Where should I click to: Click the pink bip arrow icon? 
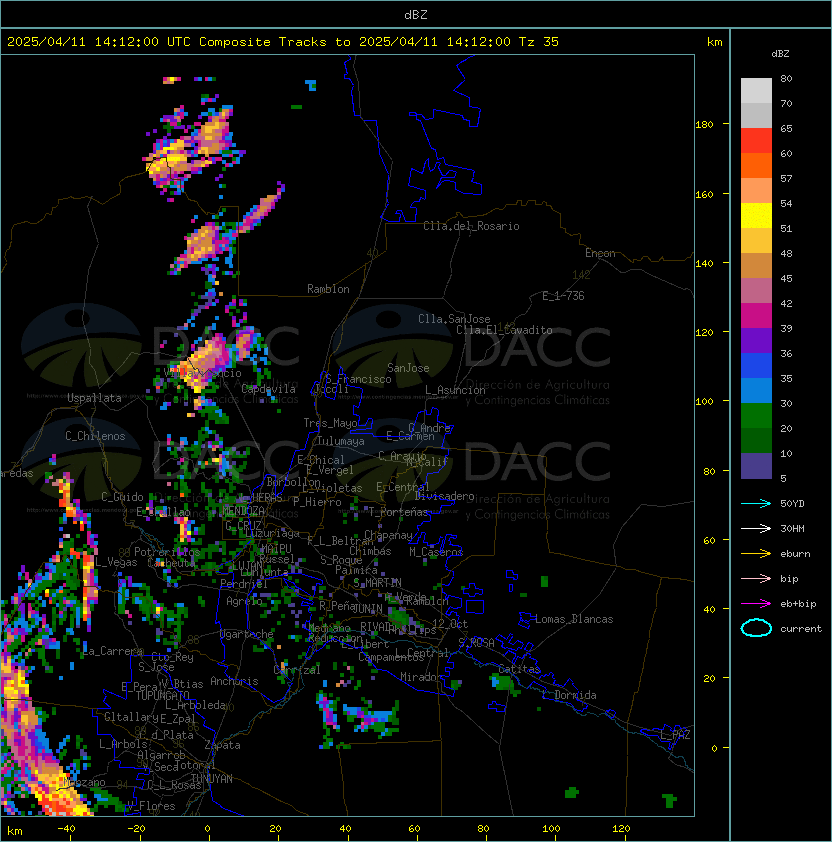click(x=756, y=578)
